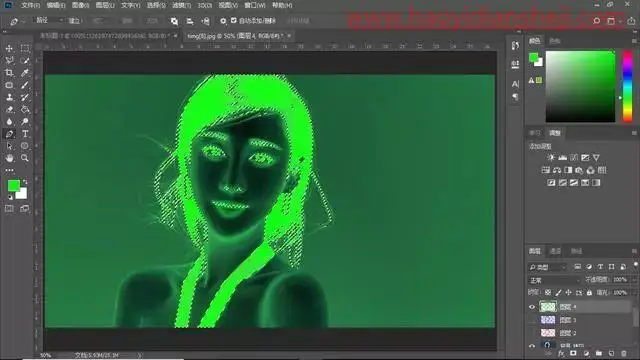Select the Dodge tool
This screenshot has width=640, height=360.
tap(25, 122)
